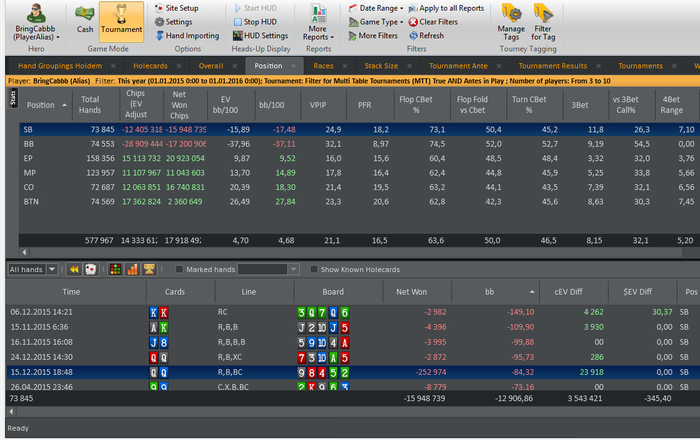Refresh the report
700x440 pixels.
pyautogui.click(x=426, y=36)
